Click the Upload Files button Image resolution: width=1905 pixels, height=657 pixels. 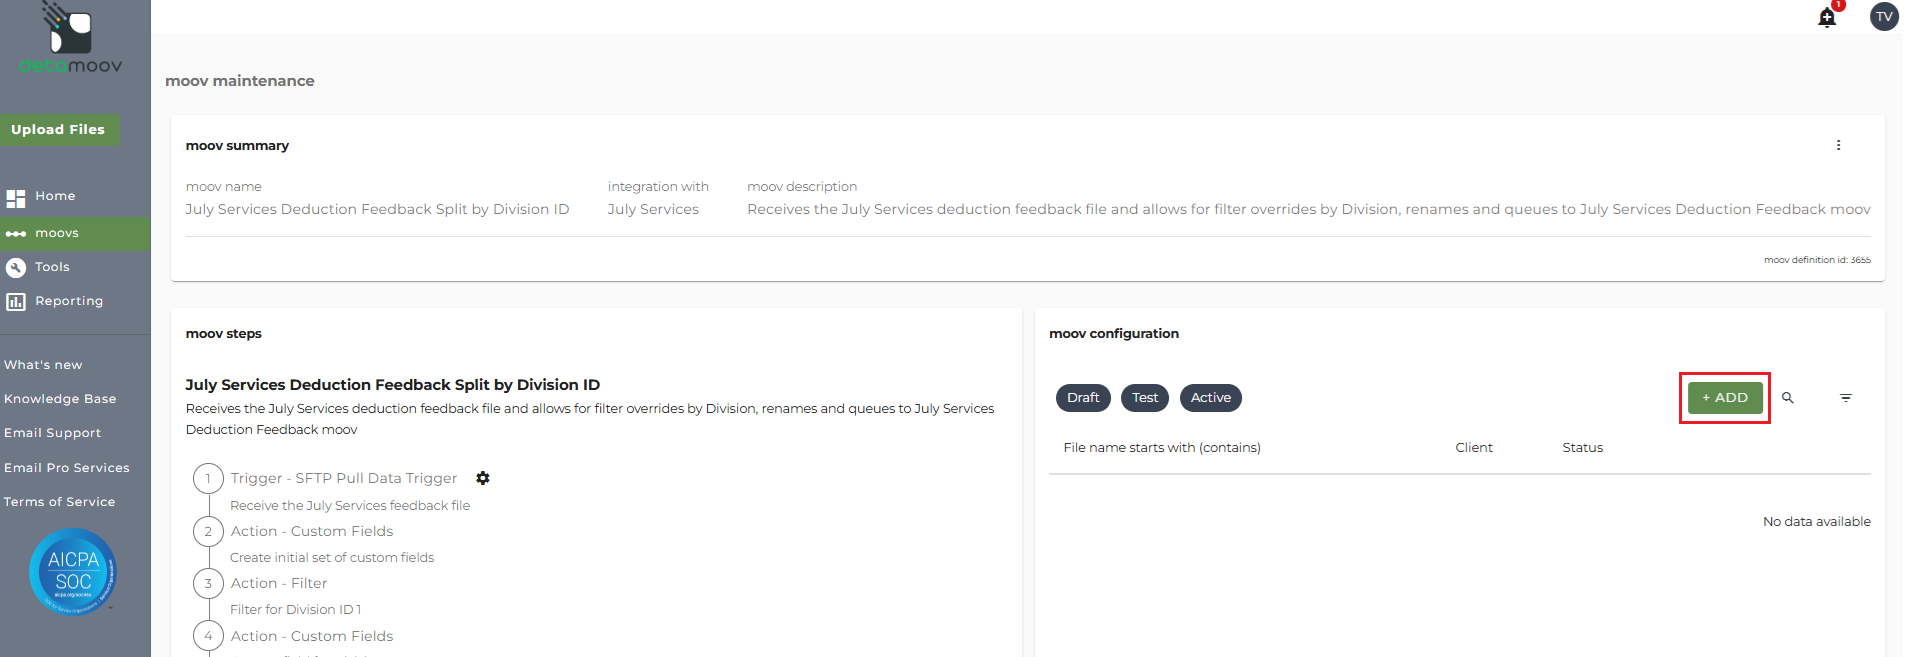click(58, 130)
